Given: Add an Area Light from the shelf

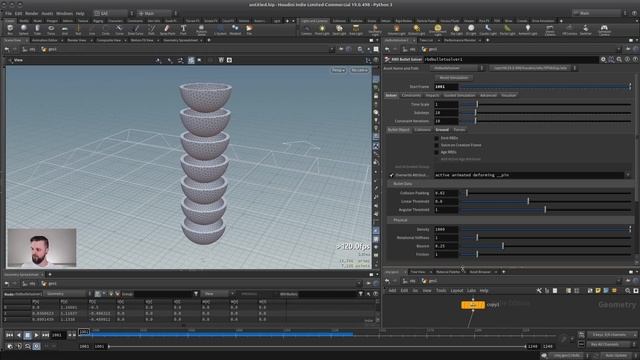Looking at the screenshot, I should coord(356,29).
